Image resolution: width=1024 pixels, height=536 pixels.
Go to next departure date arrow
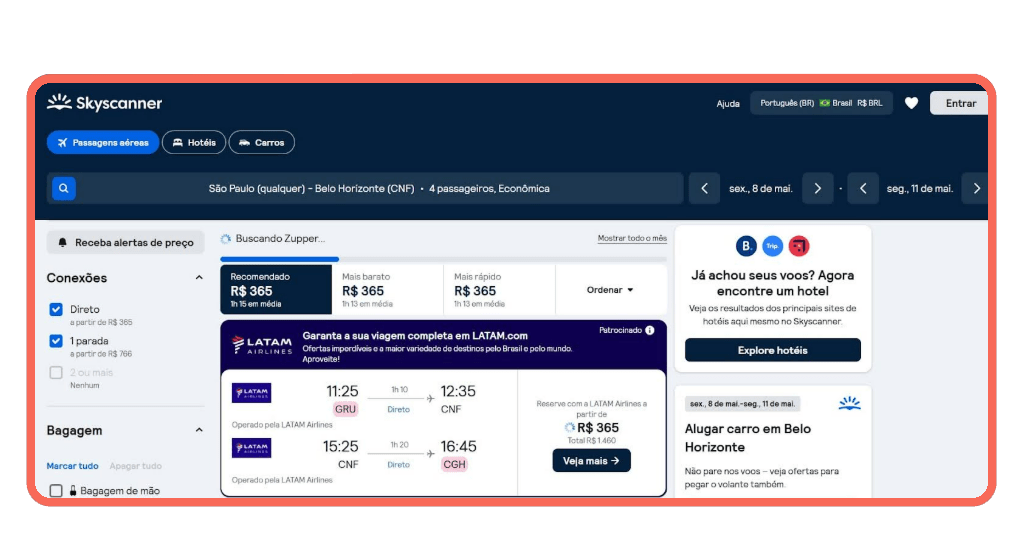click(x=817, y=188)
